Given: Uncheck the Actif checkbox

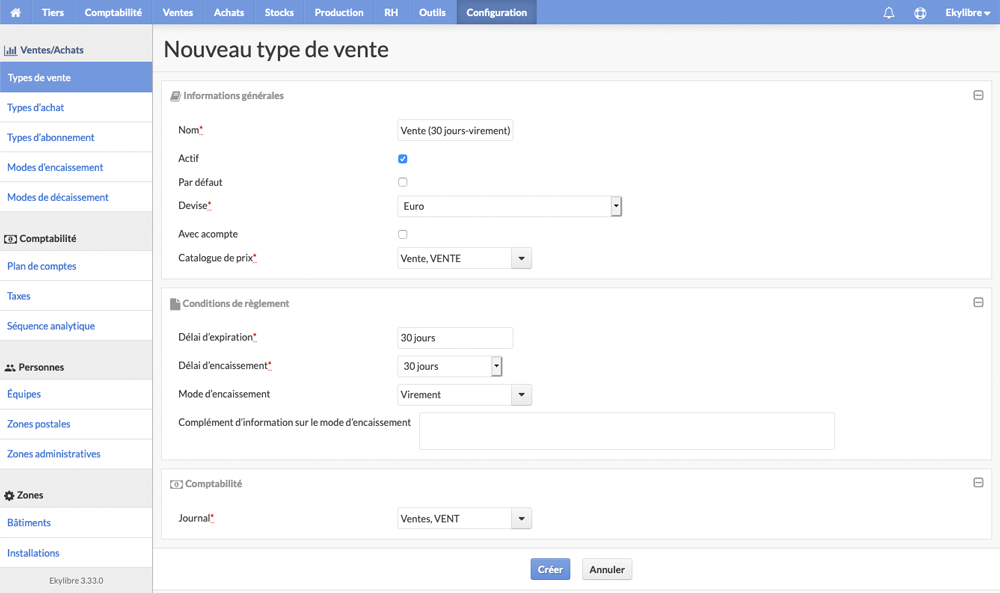Looking at the screenshot, I should 402,159.
